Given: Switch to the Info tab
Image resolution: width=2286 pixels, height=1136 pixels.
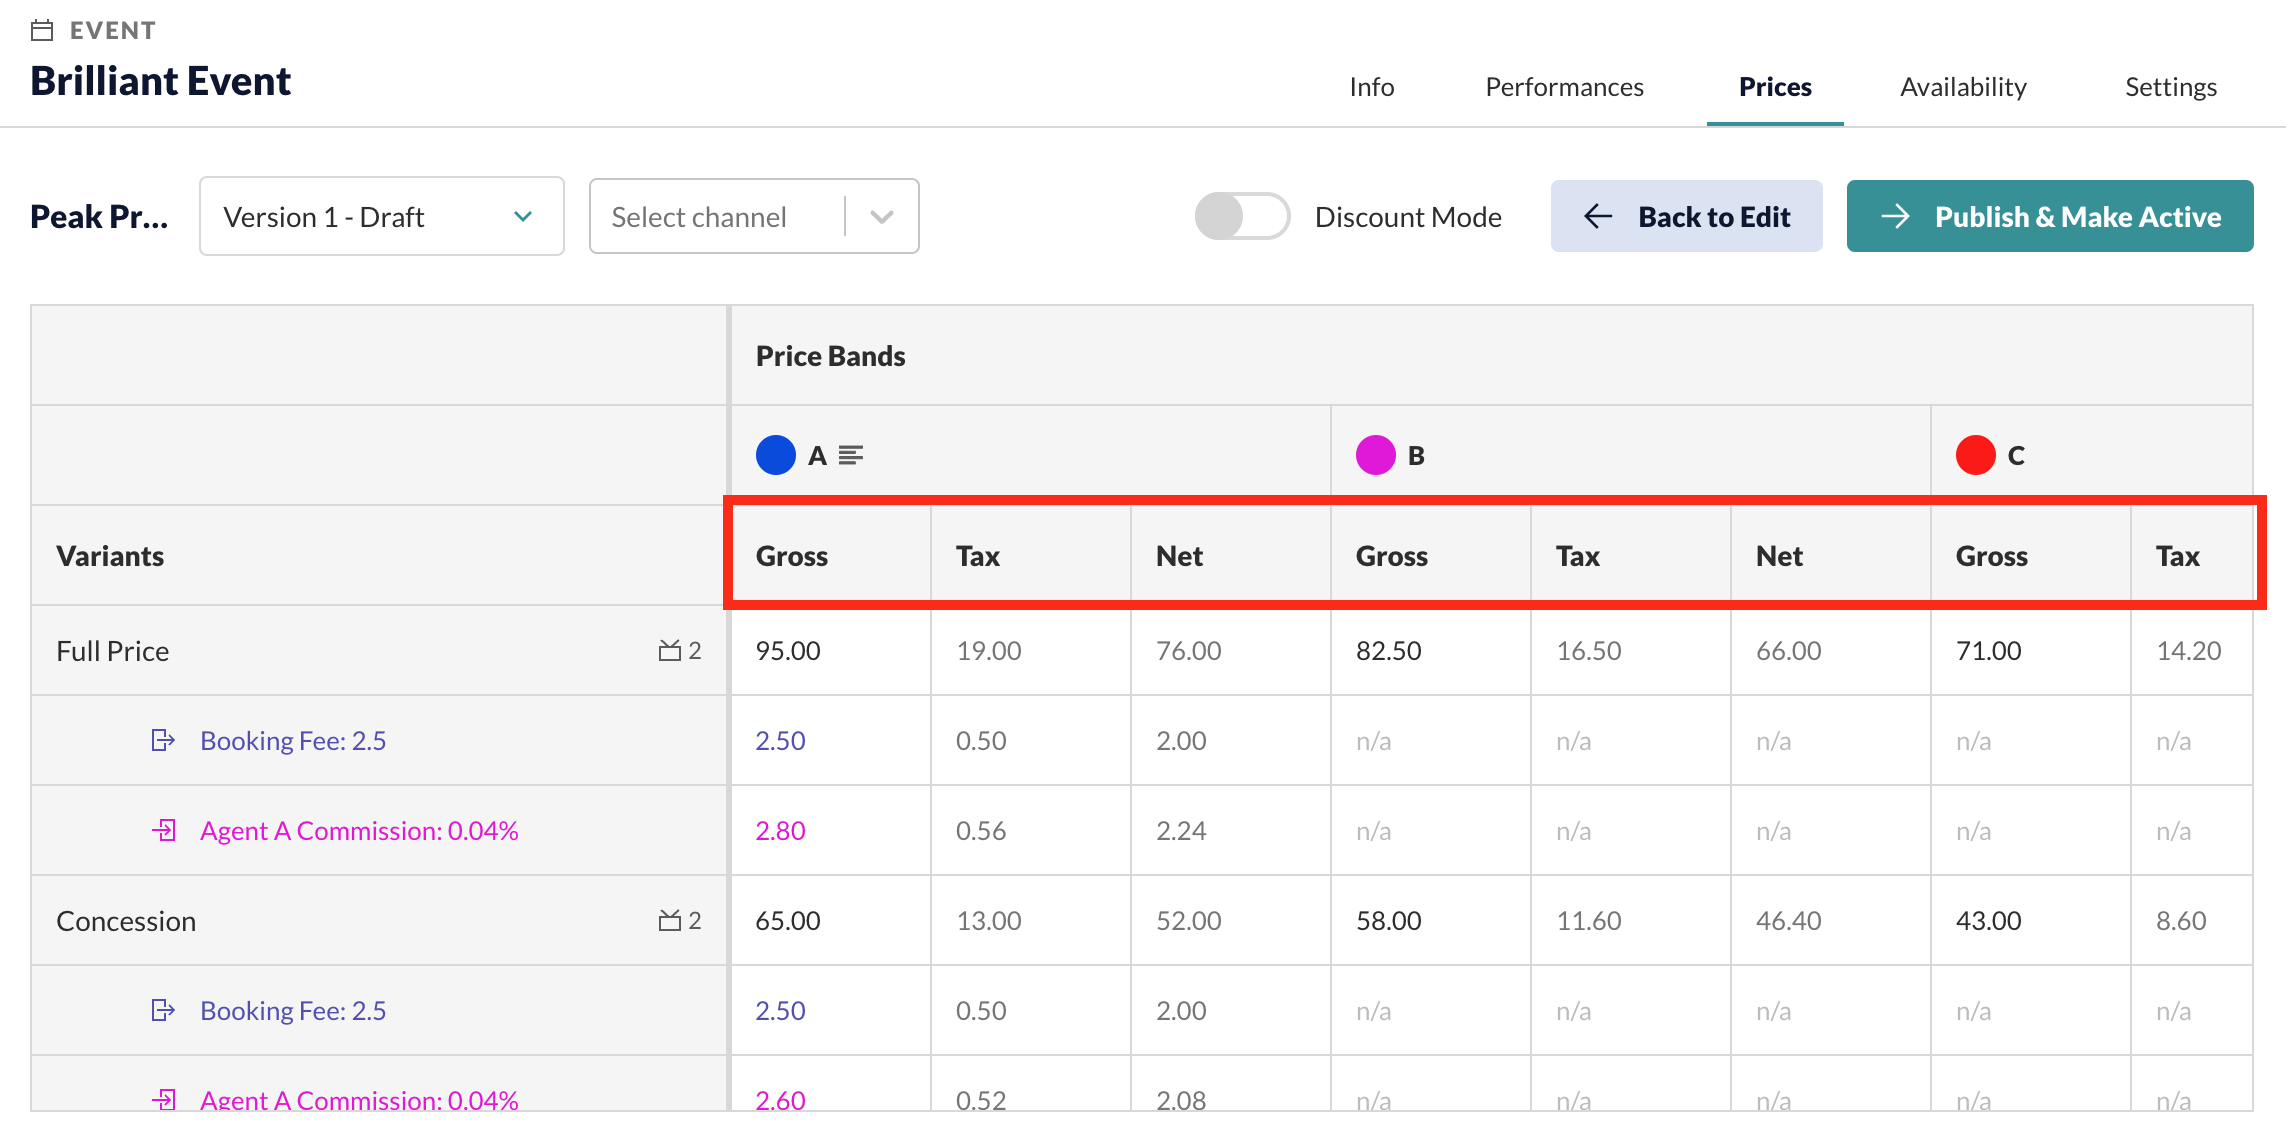Looking at the screenshot, I should click(1371, 87).
